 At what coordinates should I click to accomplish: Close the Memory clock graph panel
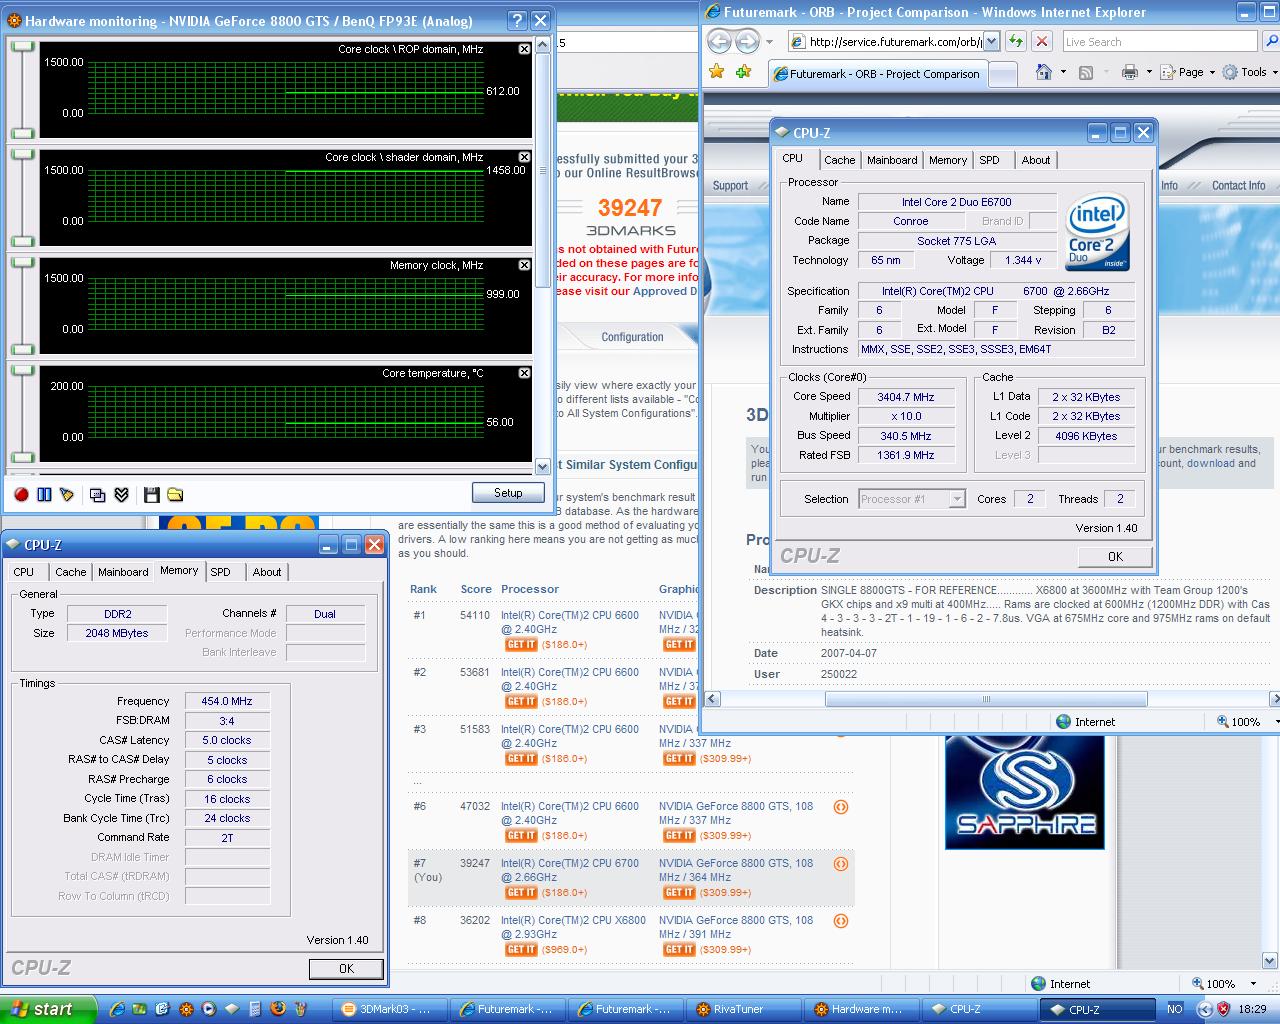(x=524, y=265)
